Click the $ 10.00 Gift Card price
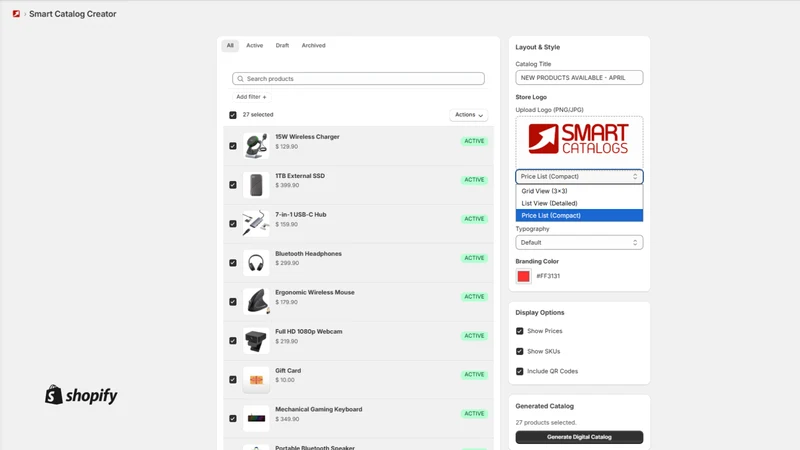The height and width of the screenshot is (450, 800). pyautogui.click(x=285, y=380)
